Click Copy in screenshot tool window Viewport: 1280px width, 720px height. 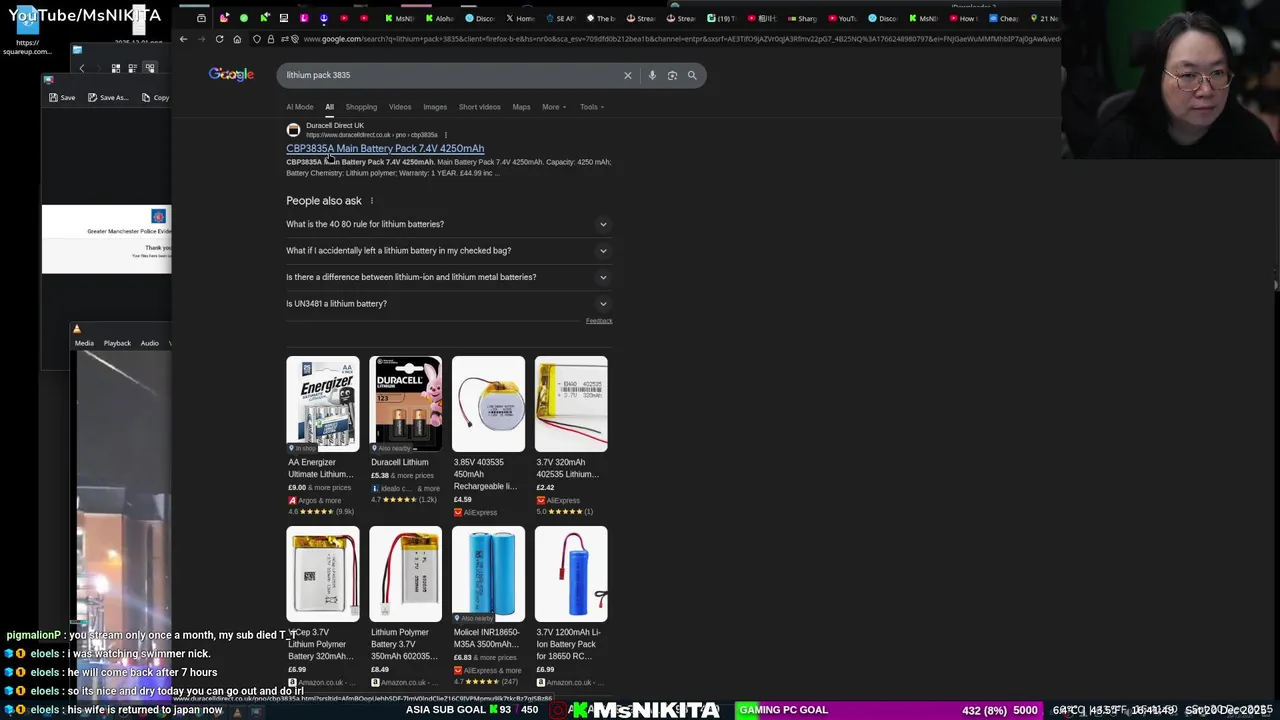pos(155,97)
